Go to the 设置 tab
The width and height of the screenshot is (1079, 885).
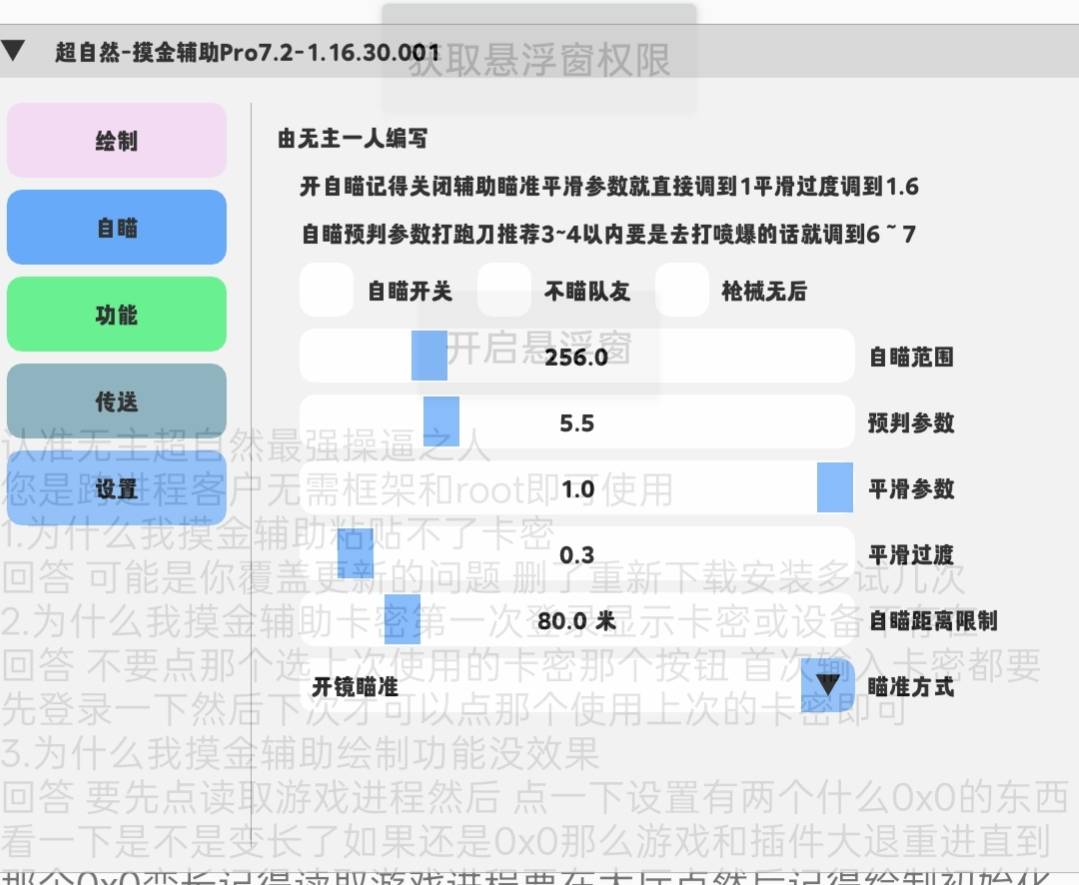coord(117,489)
